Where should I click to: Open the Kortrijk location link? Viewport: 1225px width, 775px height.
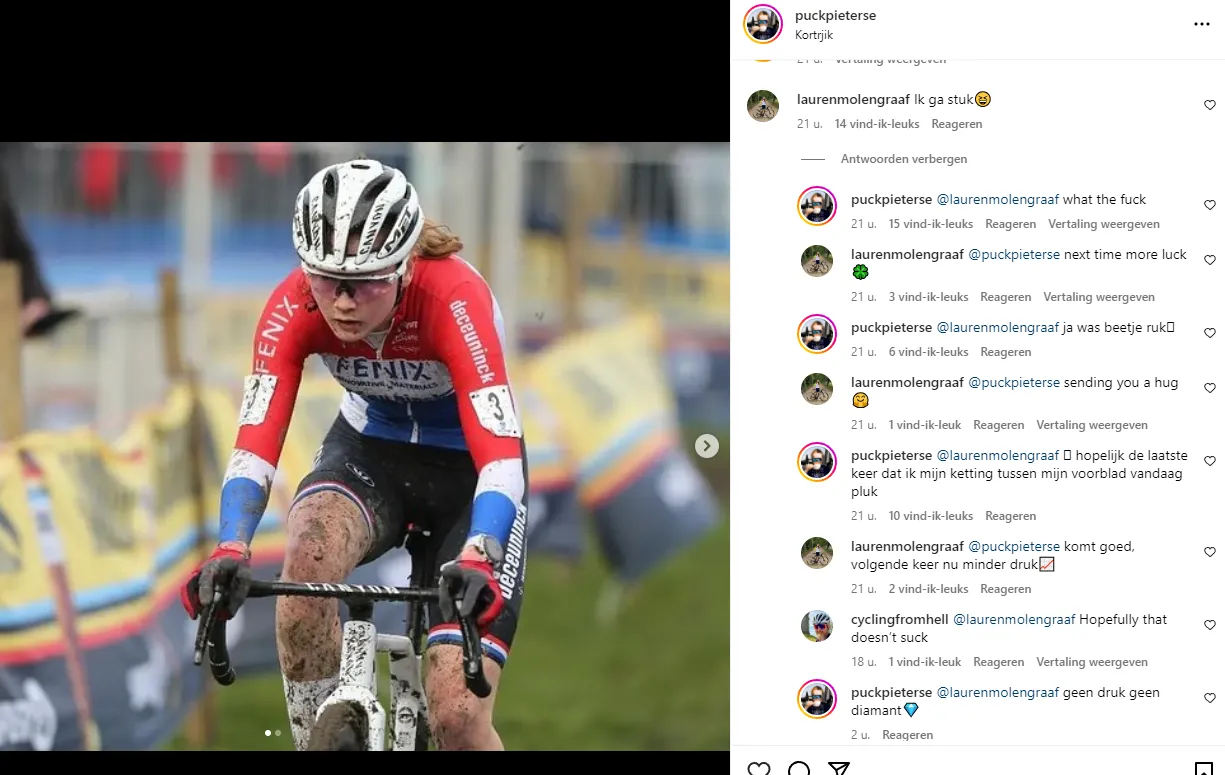coord(814,35)
